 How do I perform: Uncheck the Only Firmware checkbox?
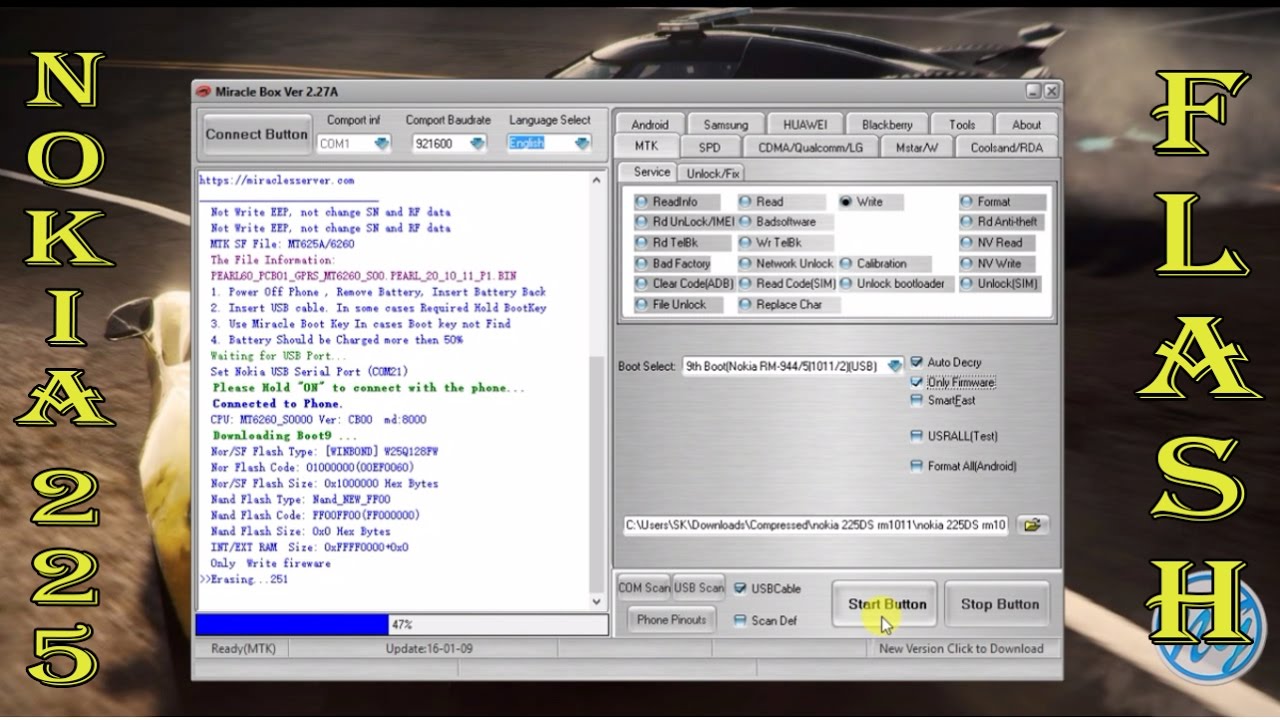click(x=917, y=382)
